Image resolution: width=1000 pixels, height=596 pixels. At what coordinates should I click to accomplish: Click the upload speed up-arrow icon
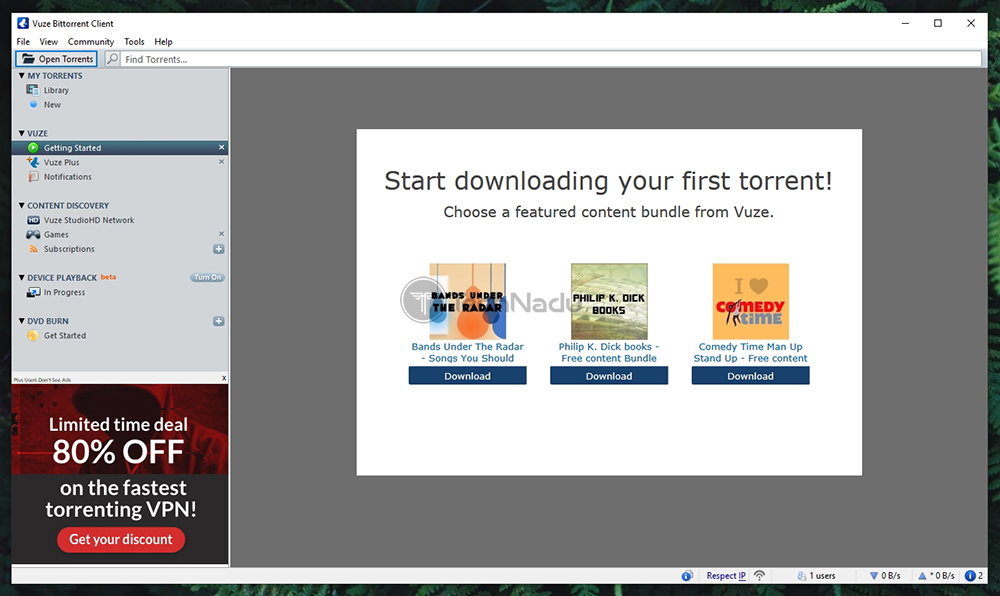click(922, 576)
